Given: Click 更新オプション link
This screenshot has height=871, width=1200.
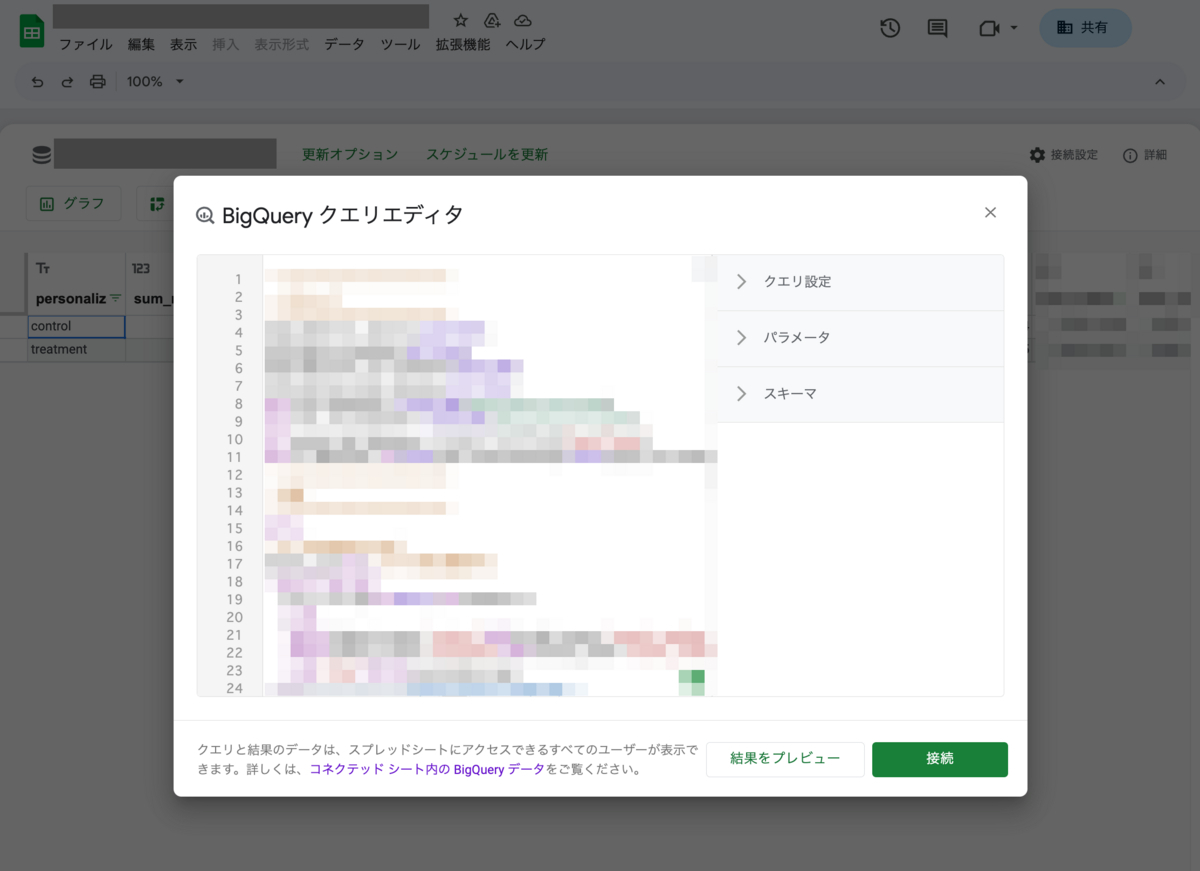Looking at the screenshot, I should tap(350, 155).
